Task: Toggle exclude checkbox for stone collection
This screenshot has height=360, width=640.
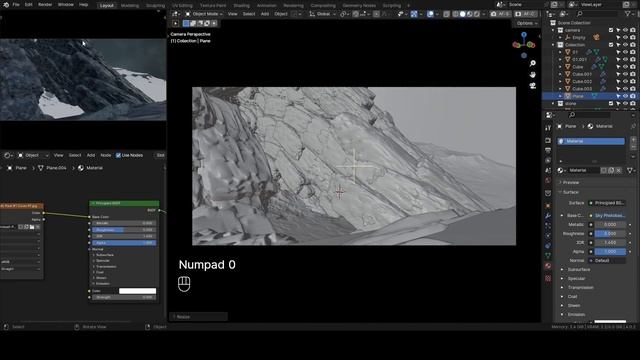Action: pos(611,104)
